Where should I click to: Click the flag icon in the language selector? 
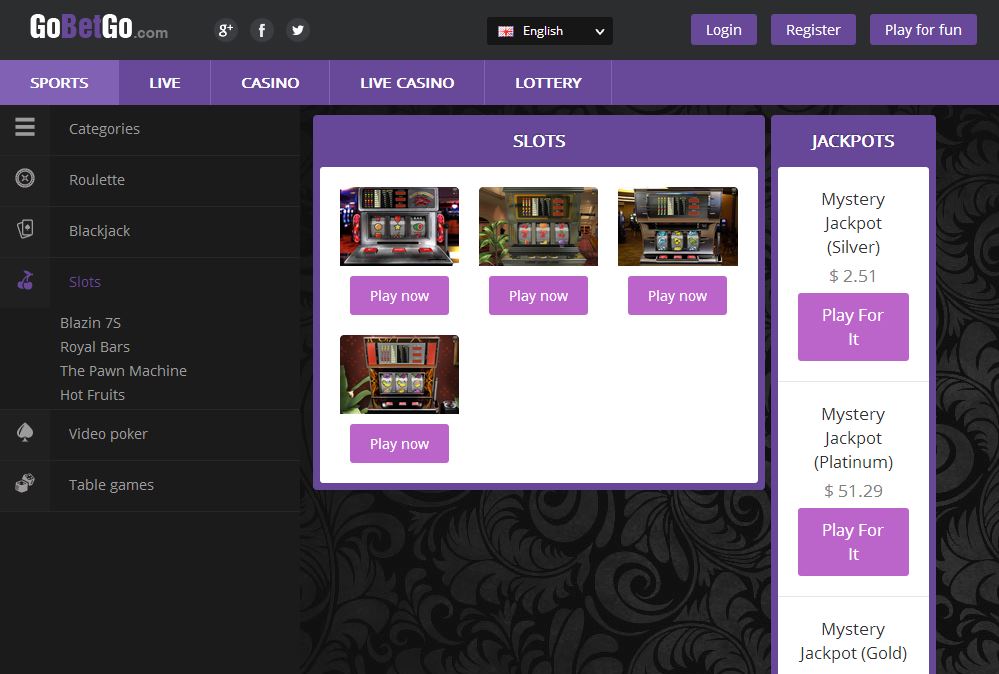506,31
